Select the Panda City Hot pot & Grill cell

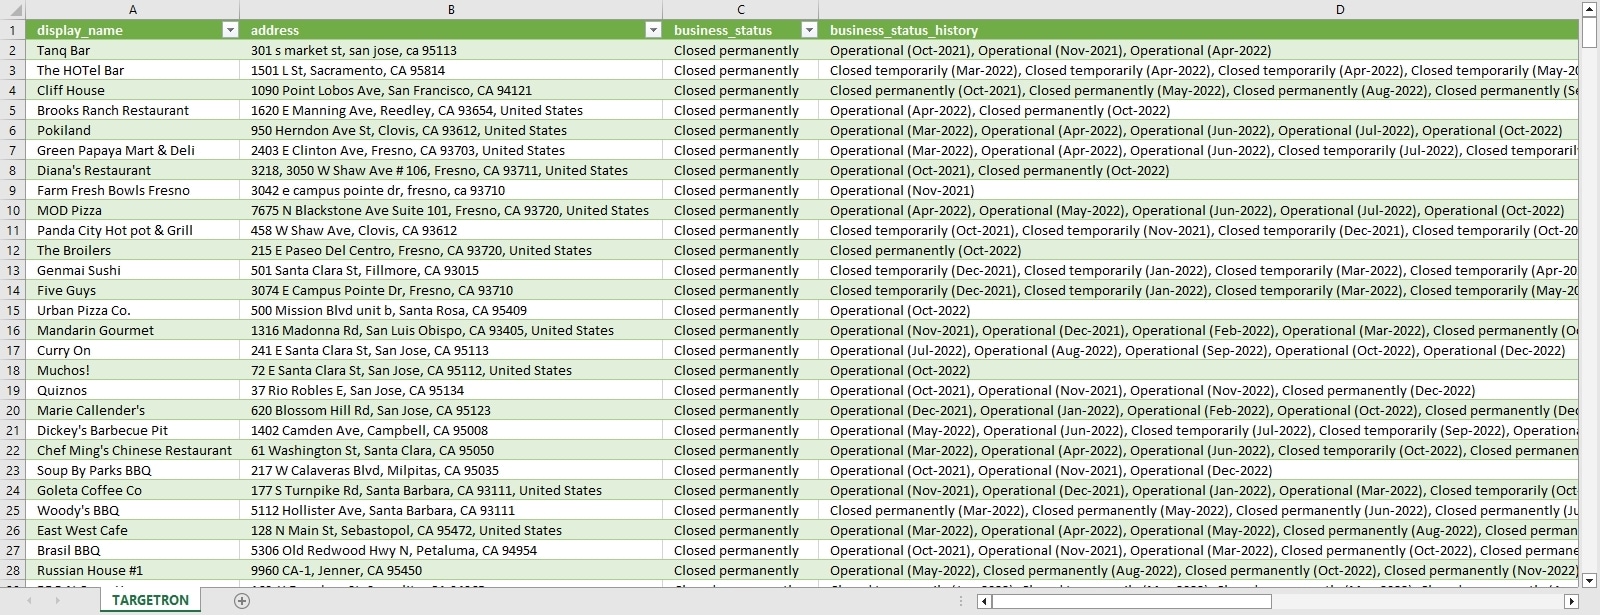133,230
